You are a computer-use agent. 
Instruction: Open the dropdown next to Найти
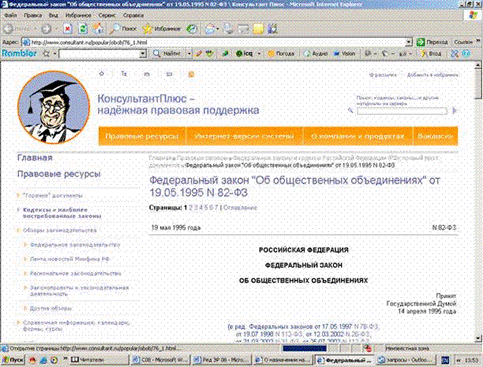(x=189, y=53)
